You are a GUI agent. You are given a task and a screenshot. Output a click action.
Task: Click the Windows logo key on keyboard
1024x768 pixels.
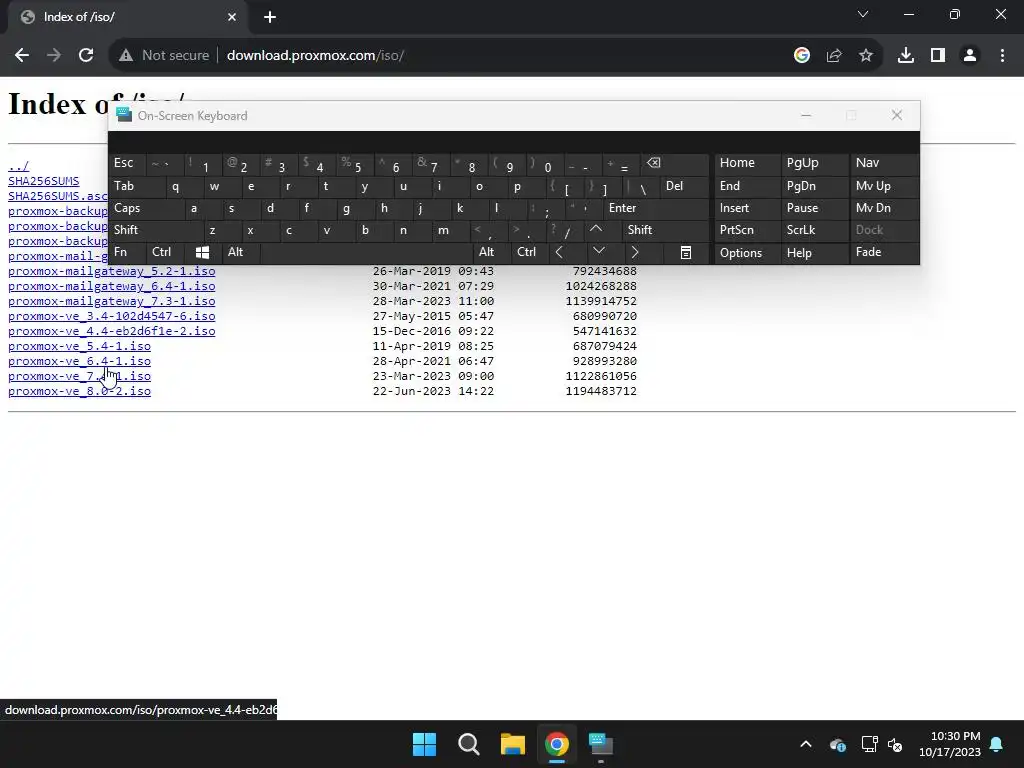click(x=202, y=252)
